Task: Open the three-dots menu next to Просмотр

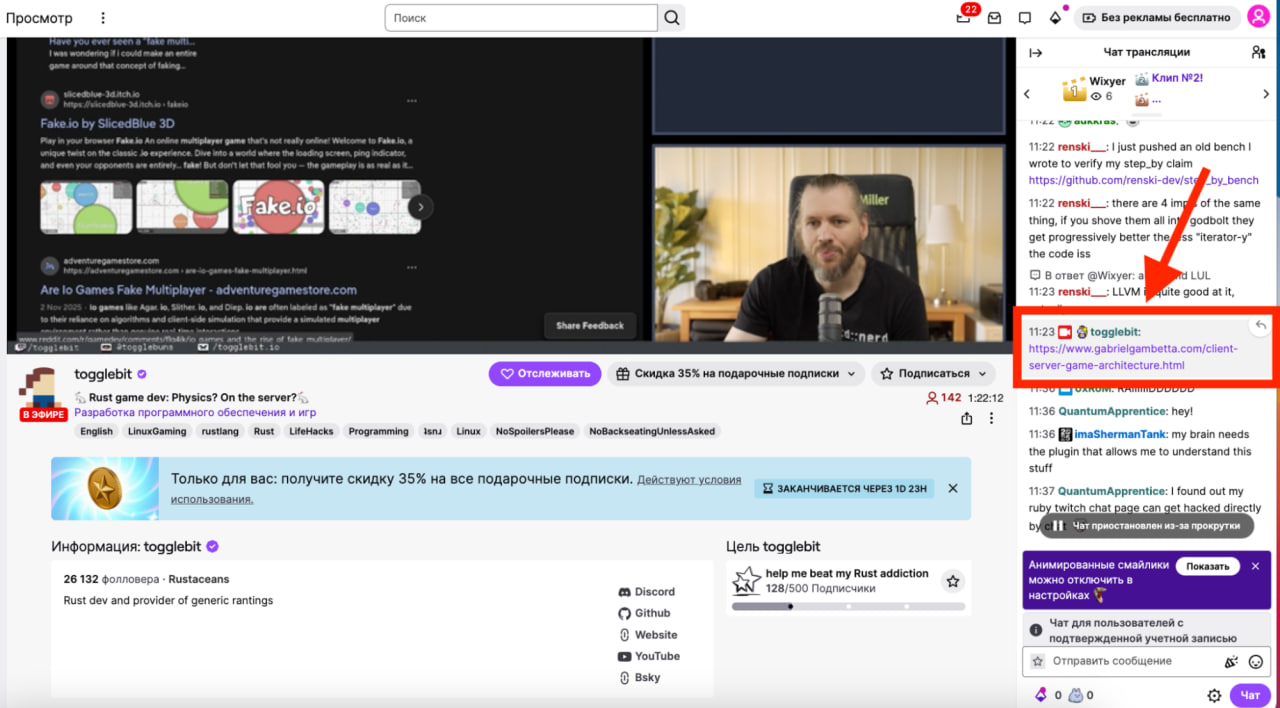Action: click(x=103, y=18)
